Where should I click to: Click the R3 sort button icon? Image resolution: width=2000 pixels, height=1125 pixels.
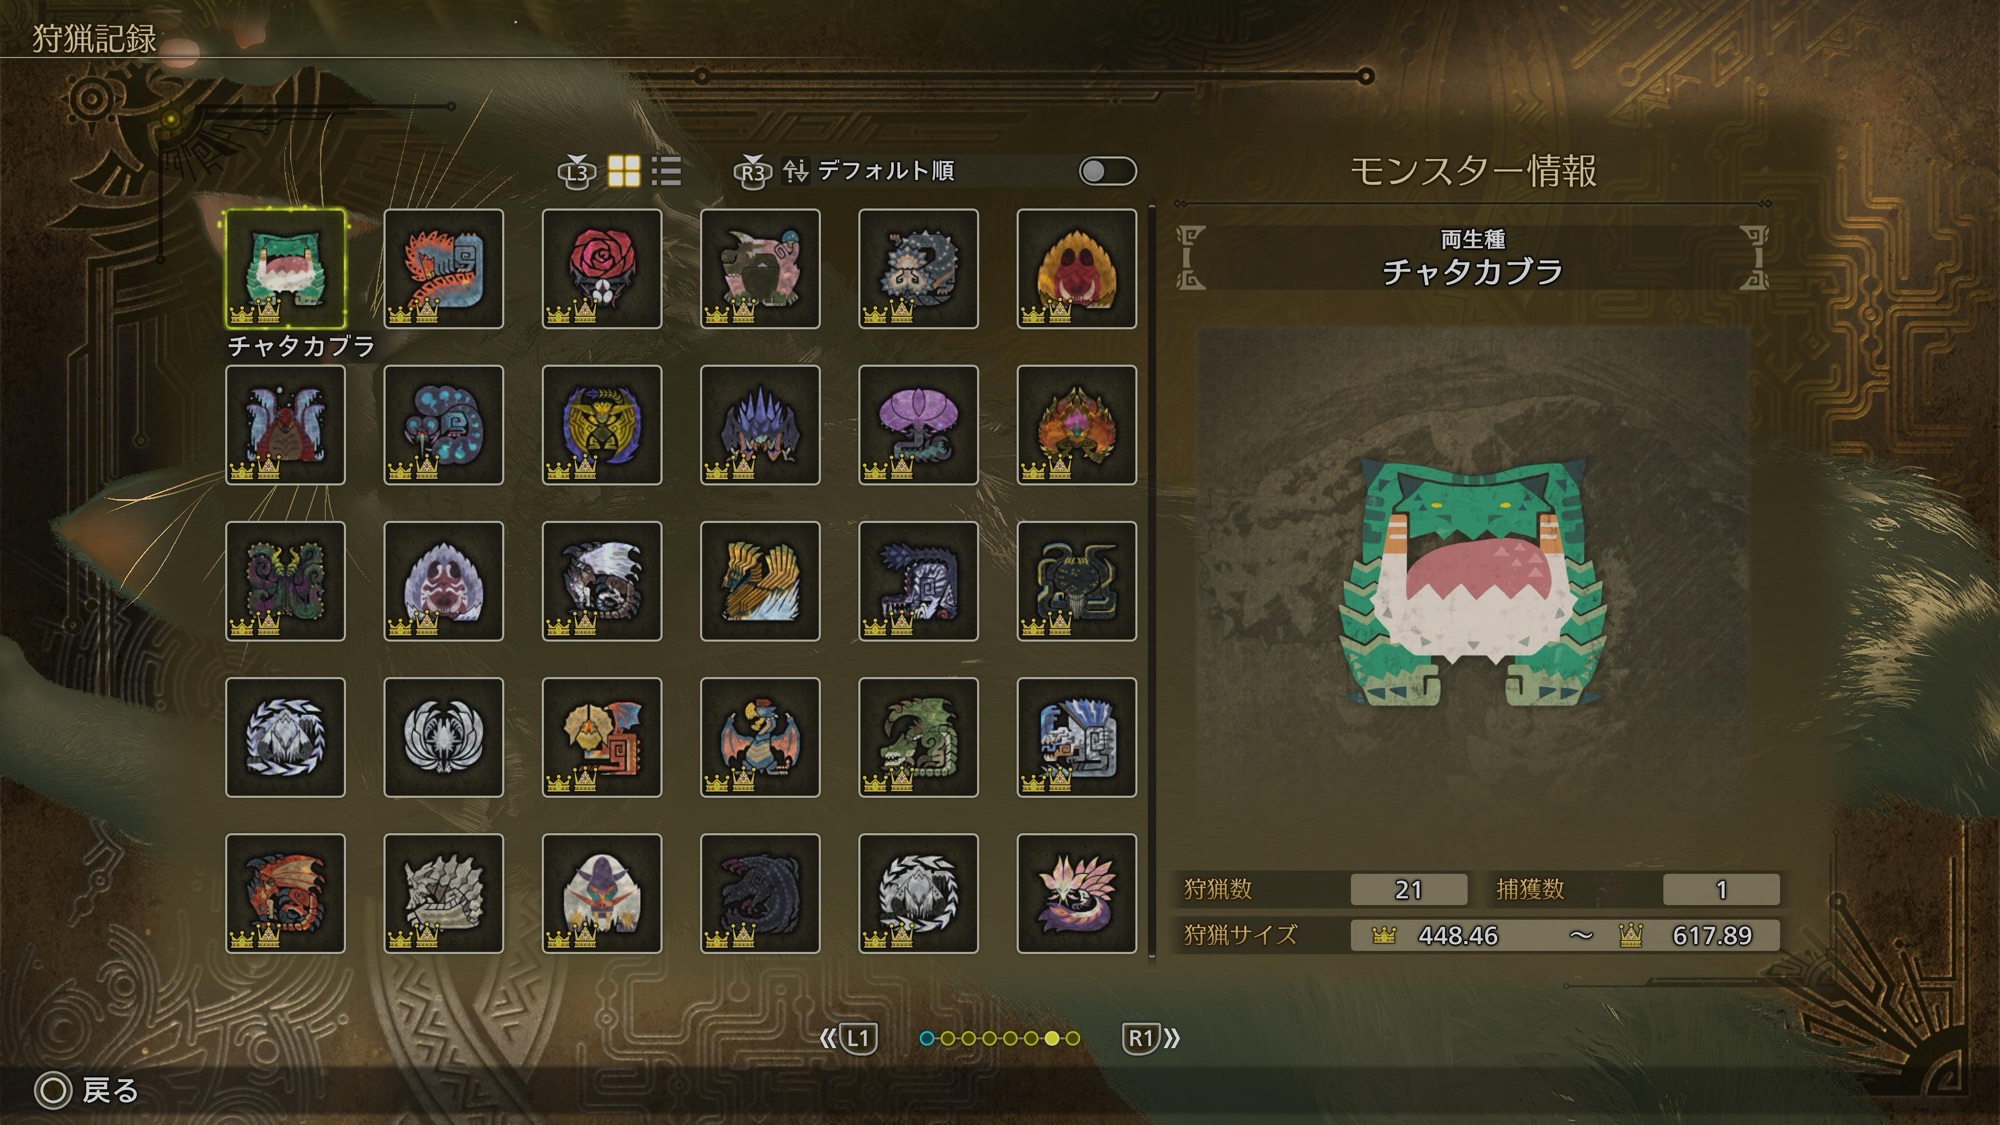(x=753, y=171)
